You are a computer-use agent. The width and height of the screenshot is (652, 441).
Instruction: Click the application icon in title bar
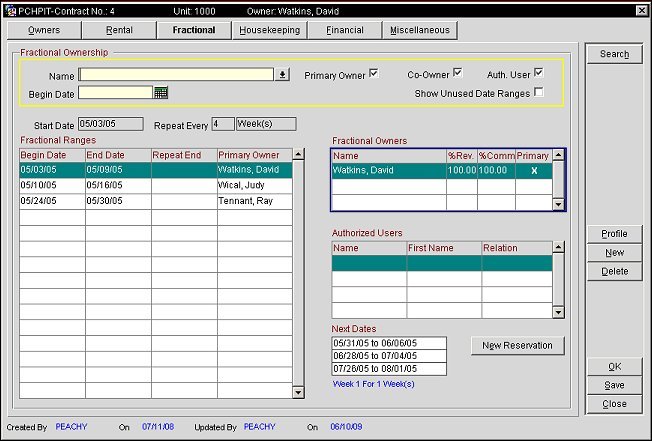[9, 9]
